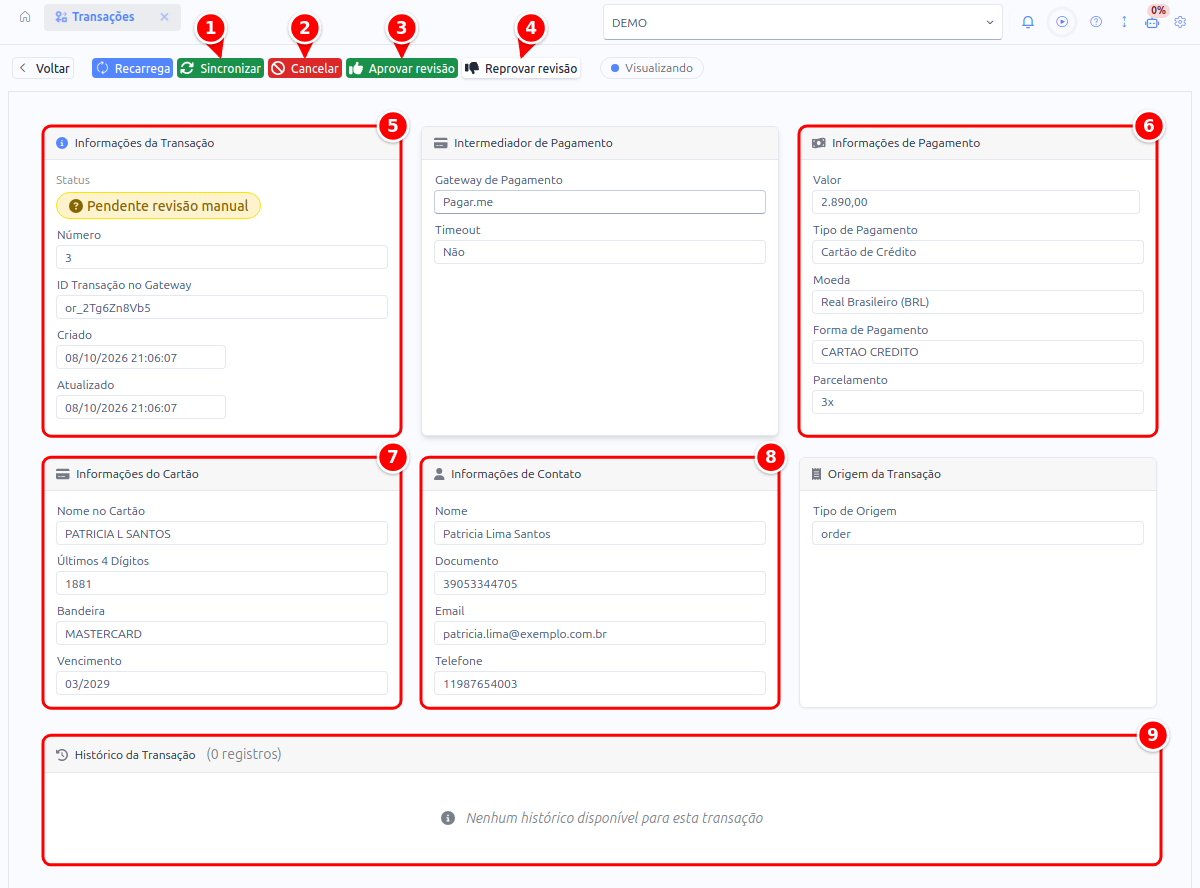Open the DEMO dropdown
The width and height of the screenshot is (1200, 888).
[x=803, y=22]
